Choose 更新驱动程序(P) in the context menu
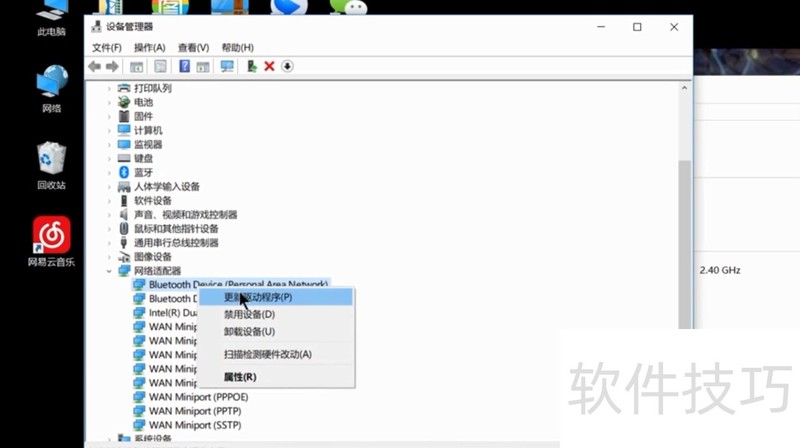The width and height of the screenshot is (800, 448). click(258, 297)
